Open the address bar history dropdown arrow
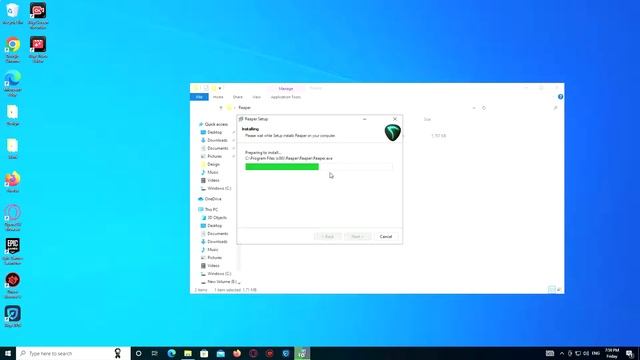This screenshot has height=360, width=640. (x=474, y=108)
